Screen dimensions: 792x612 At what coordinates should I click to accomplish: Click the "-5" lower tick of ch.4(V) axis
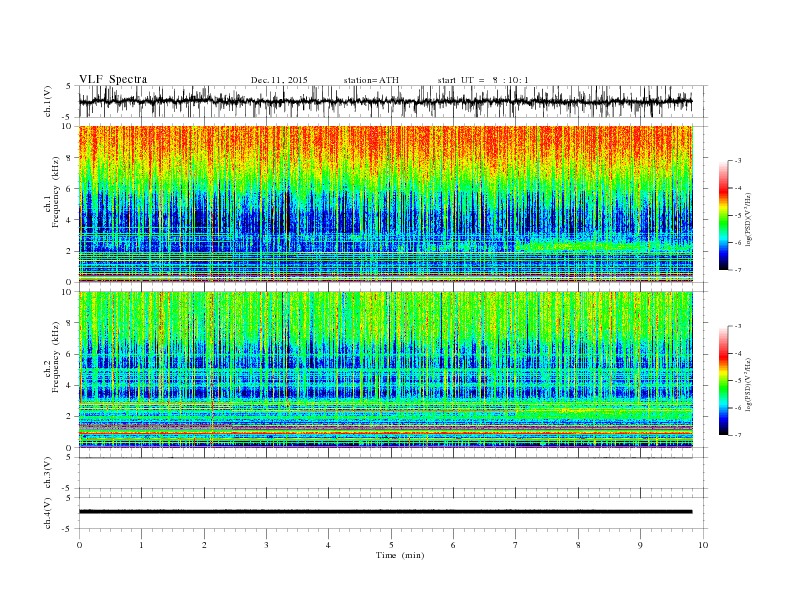[x=67, y=529]
